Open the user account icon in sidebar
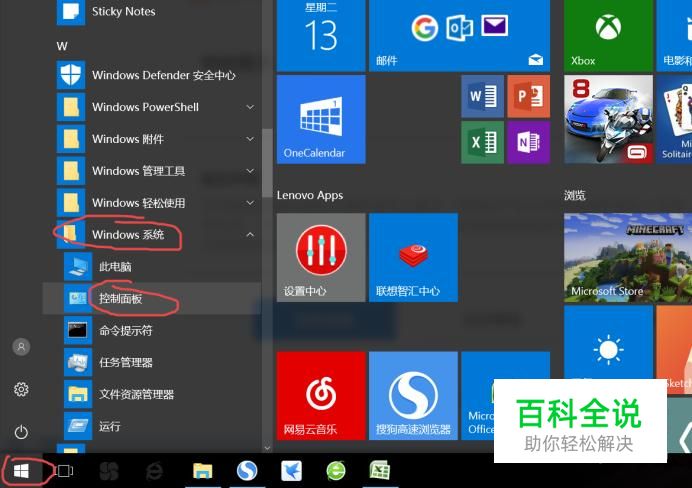Viewport: 692px width, 488px height. [x=21, y=347]
